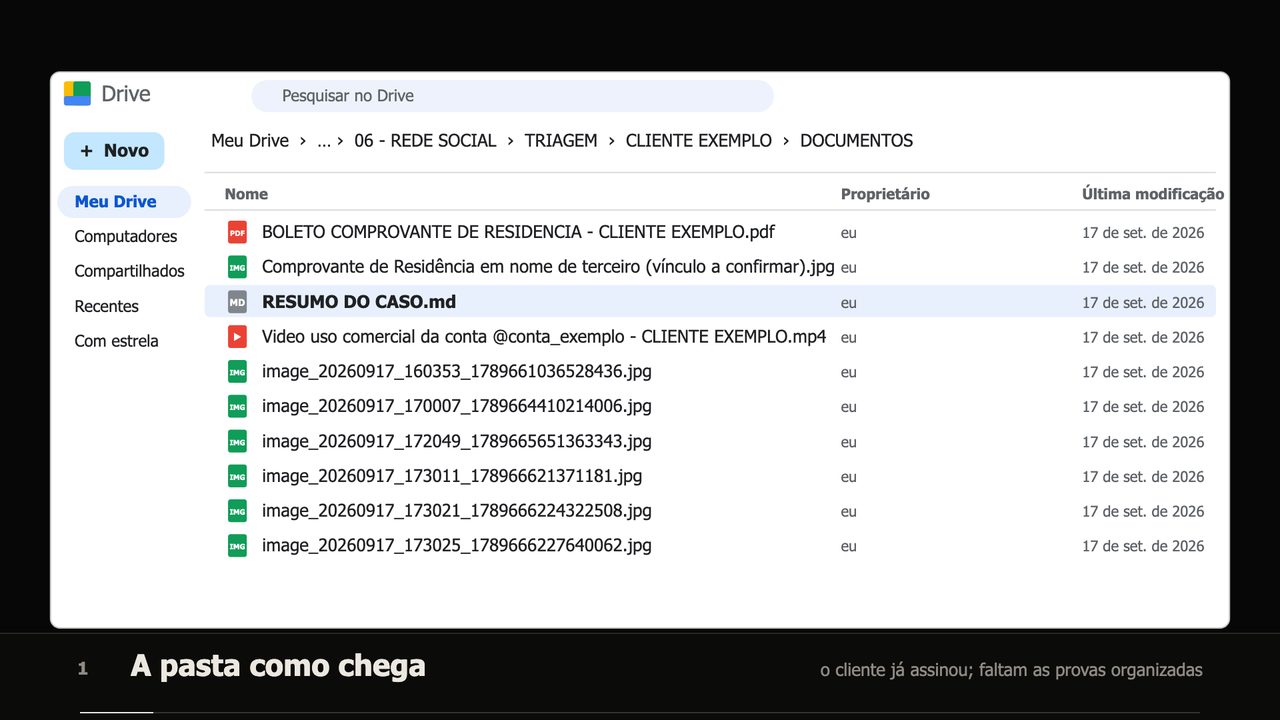This screenshot has height=720, width=1280.
Task: Sort by the Nome column header
Action: tap(246, 194)
